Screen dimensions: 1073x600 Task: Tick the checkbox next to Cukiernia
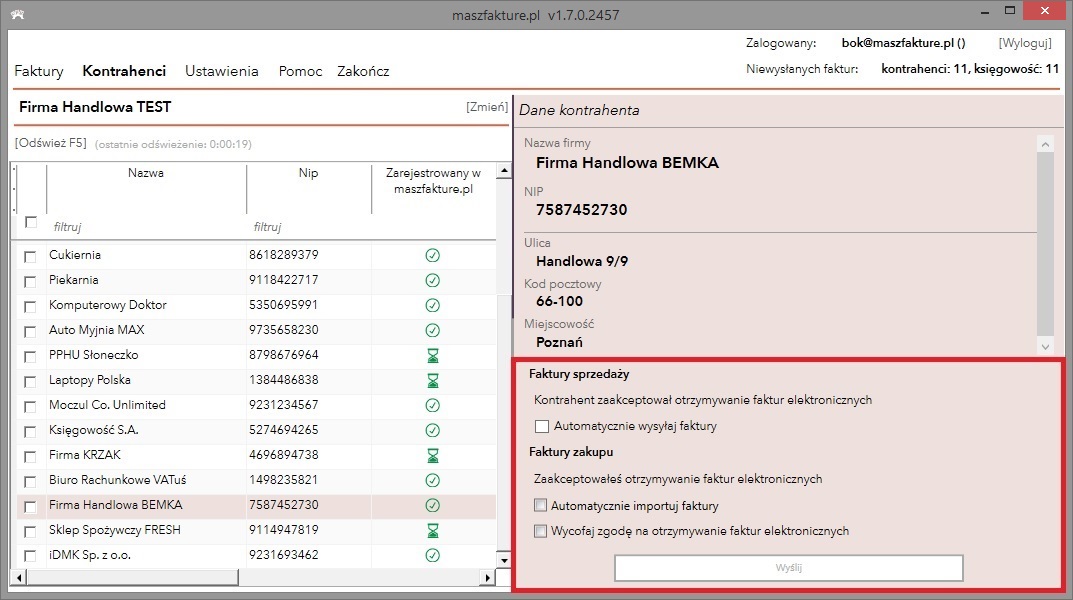click(30, 257)
